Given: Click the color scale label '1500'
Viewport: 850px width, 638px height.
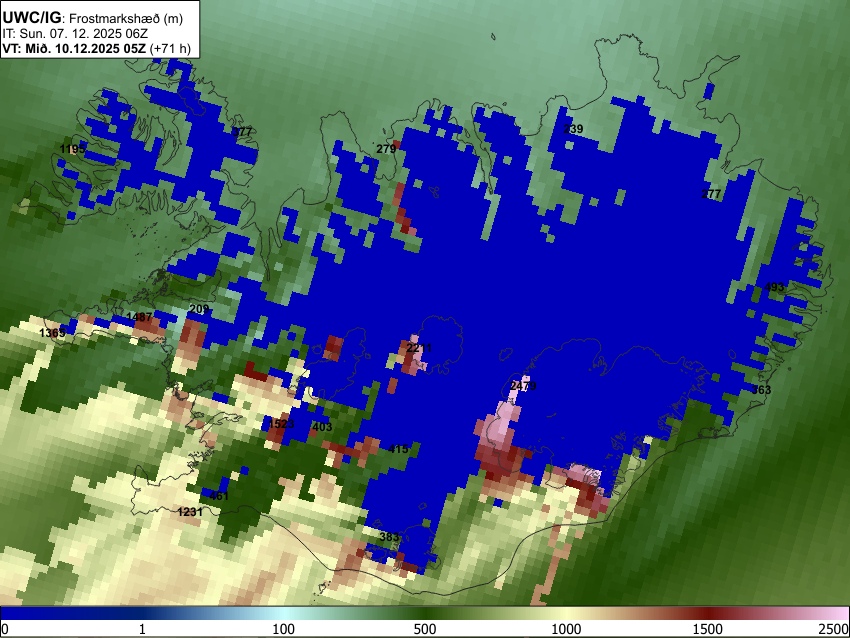Looking at the screenshot, I should [x=708, y=629].
